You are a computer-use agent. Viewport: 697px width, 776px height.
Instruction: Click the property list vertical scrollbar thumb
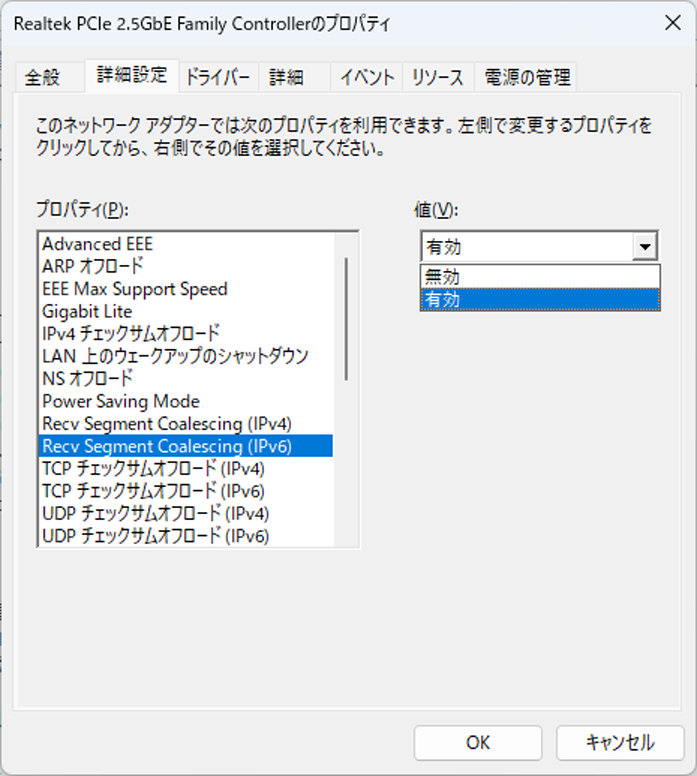coord(346,319)
